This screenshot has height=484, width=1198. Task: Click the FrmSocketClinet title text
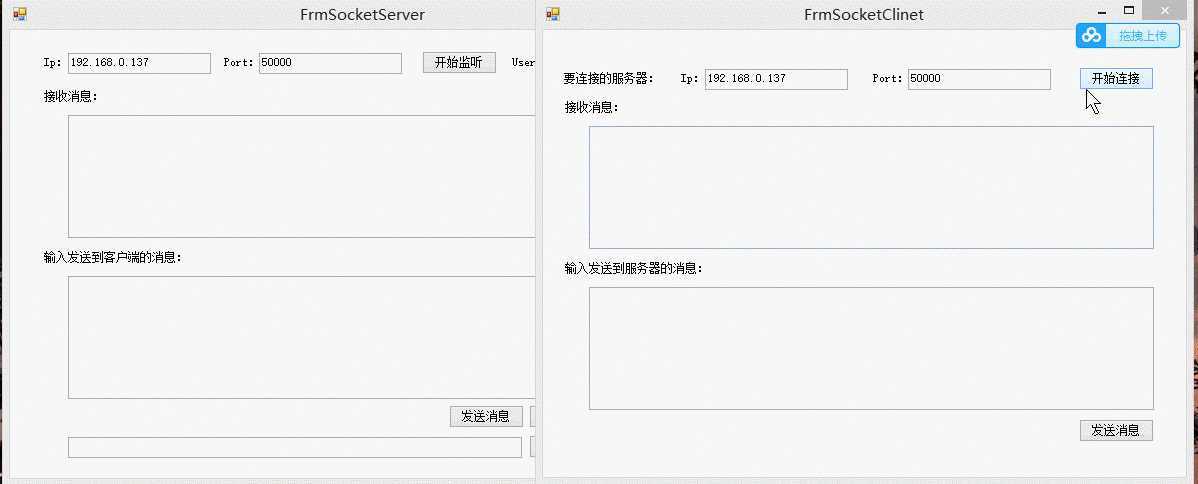pyautogui.click(x=864, y=15)
